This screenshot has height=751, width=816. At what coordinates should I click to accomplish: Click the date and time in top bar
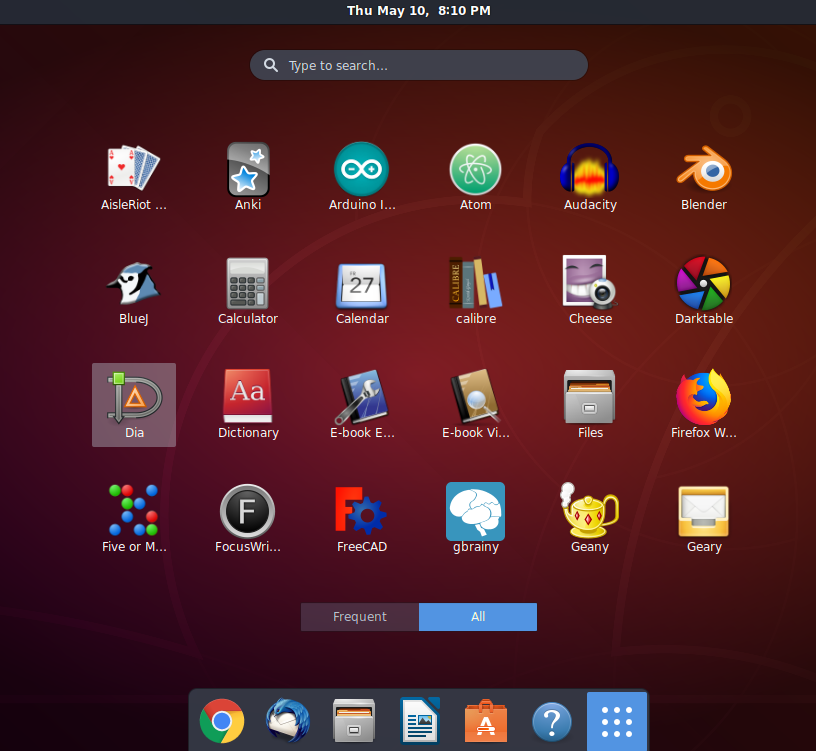(x=418, y=11)
